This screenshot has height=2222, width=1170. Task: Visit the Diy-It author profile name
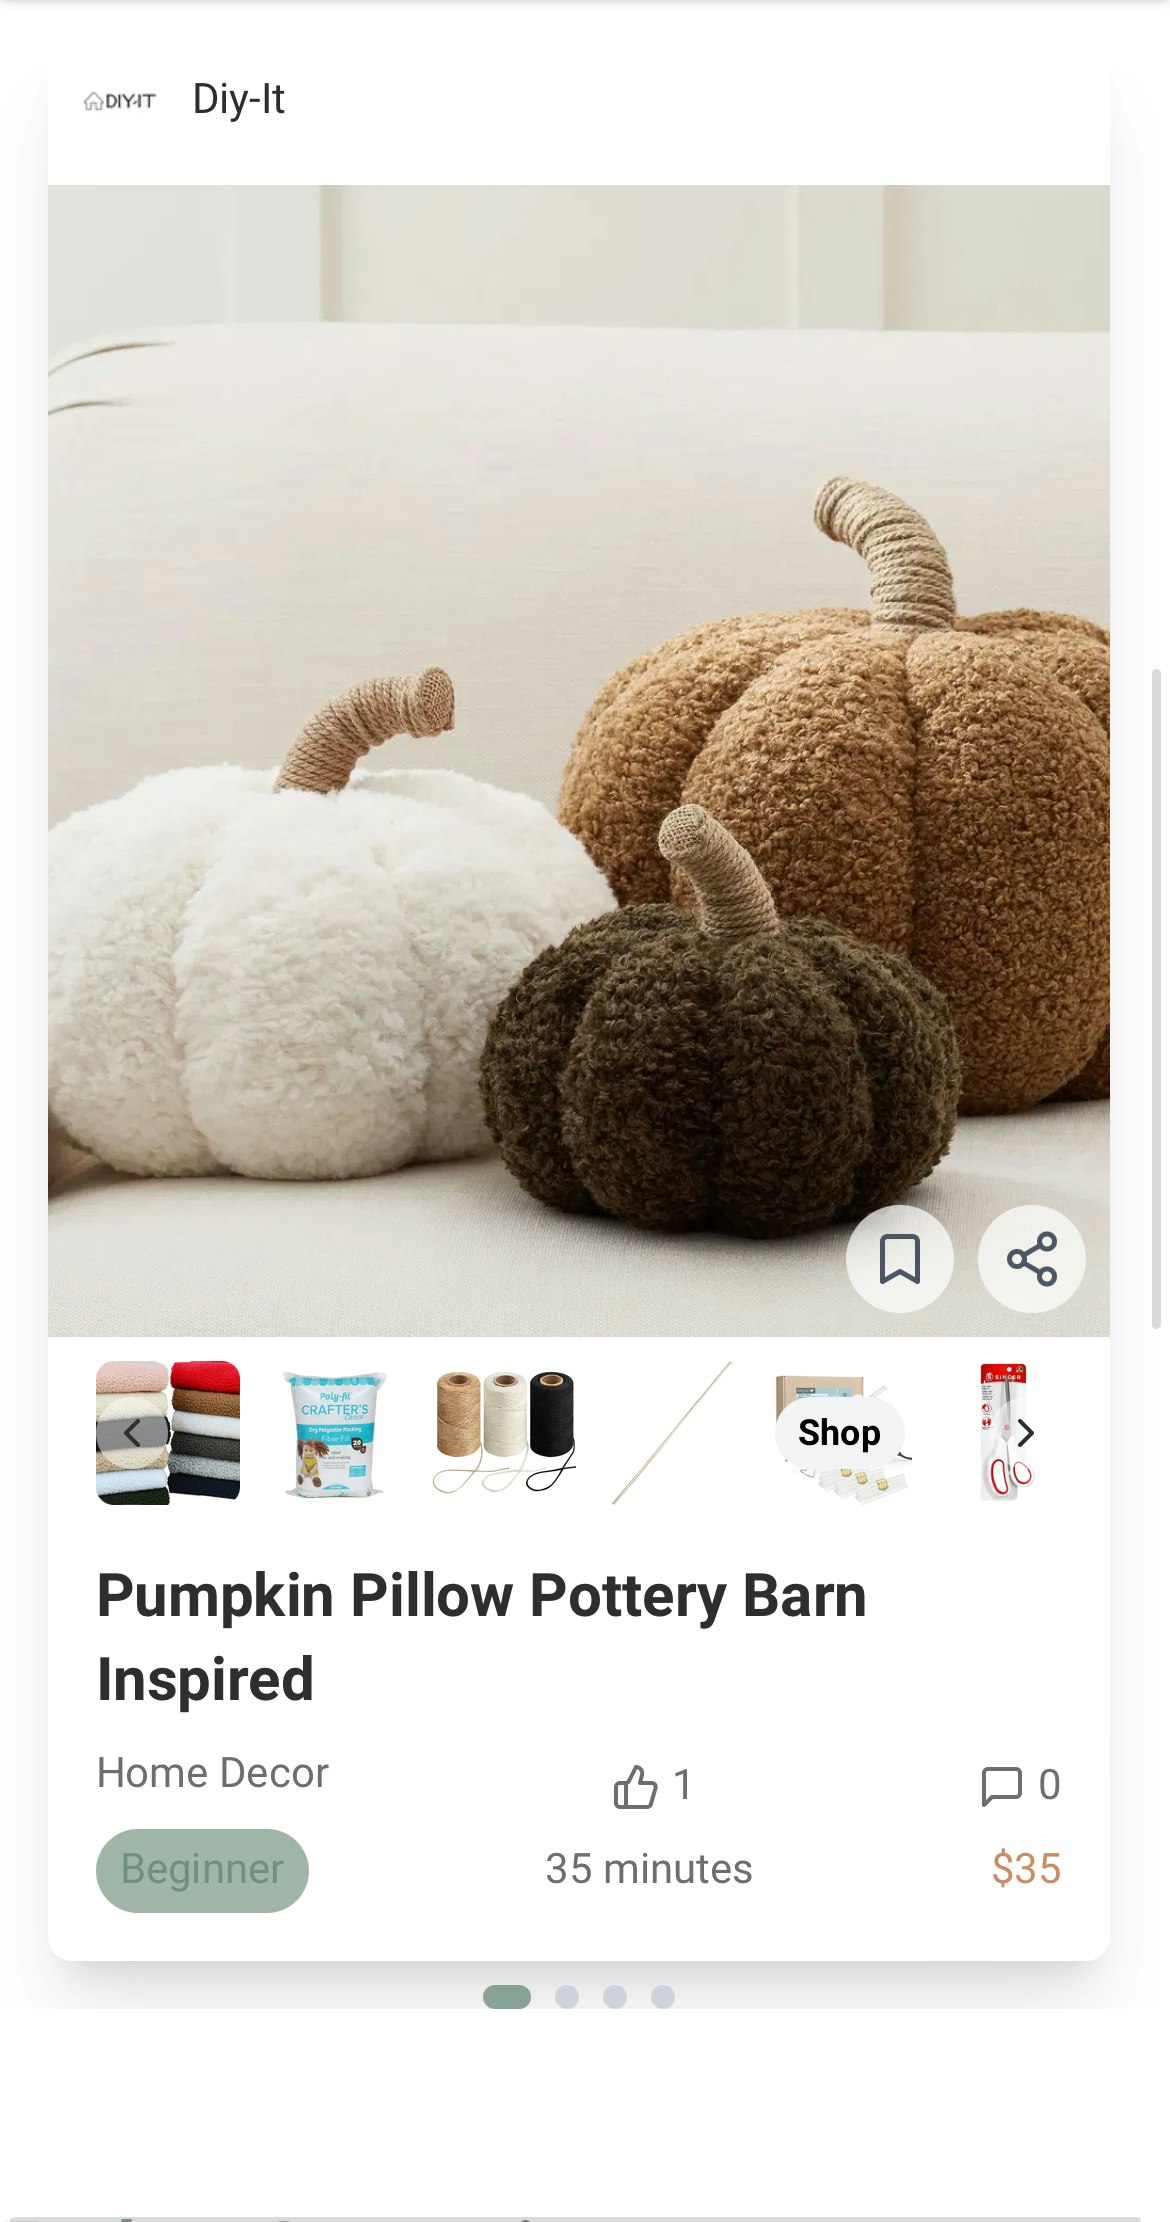pos(238,99)
